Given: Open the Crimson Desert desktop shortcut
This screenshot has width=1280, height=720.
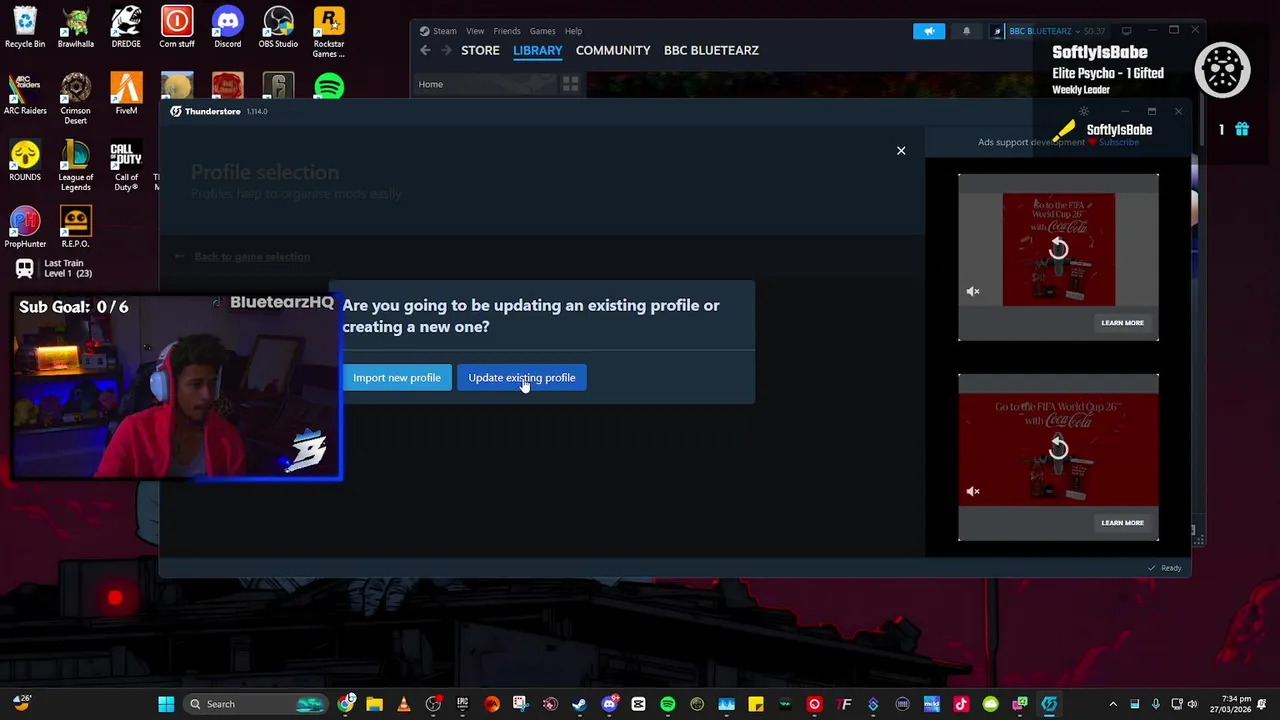Looking at the screenshot, I should (76, 100).
